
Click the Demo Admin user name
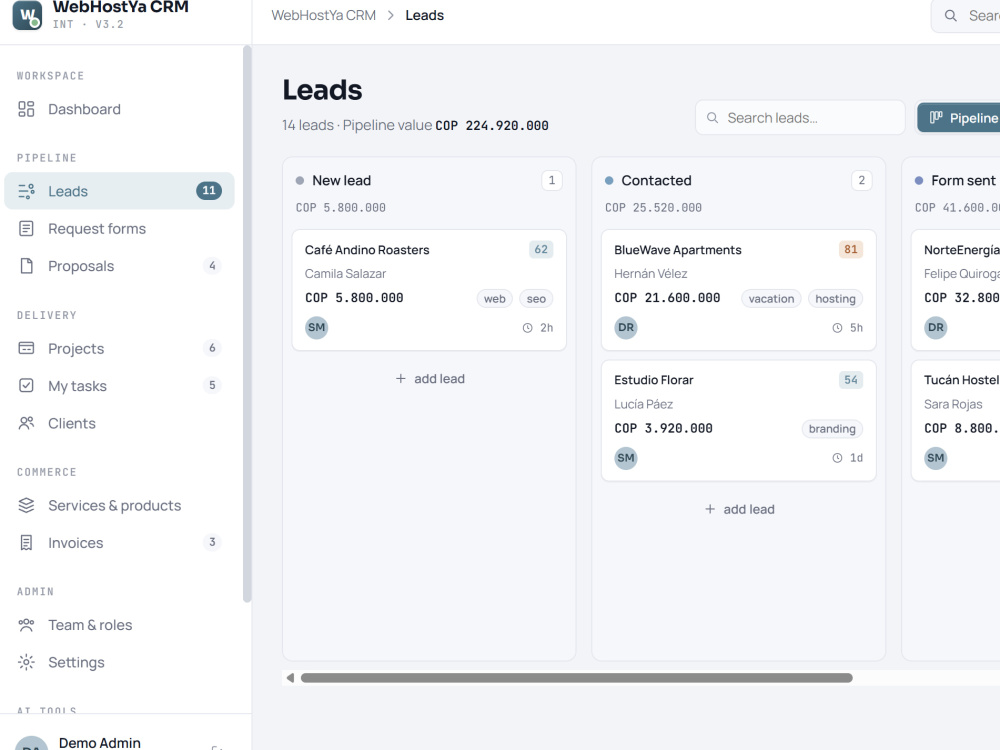coord(99,743)
